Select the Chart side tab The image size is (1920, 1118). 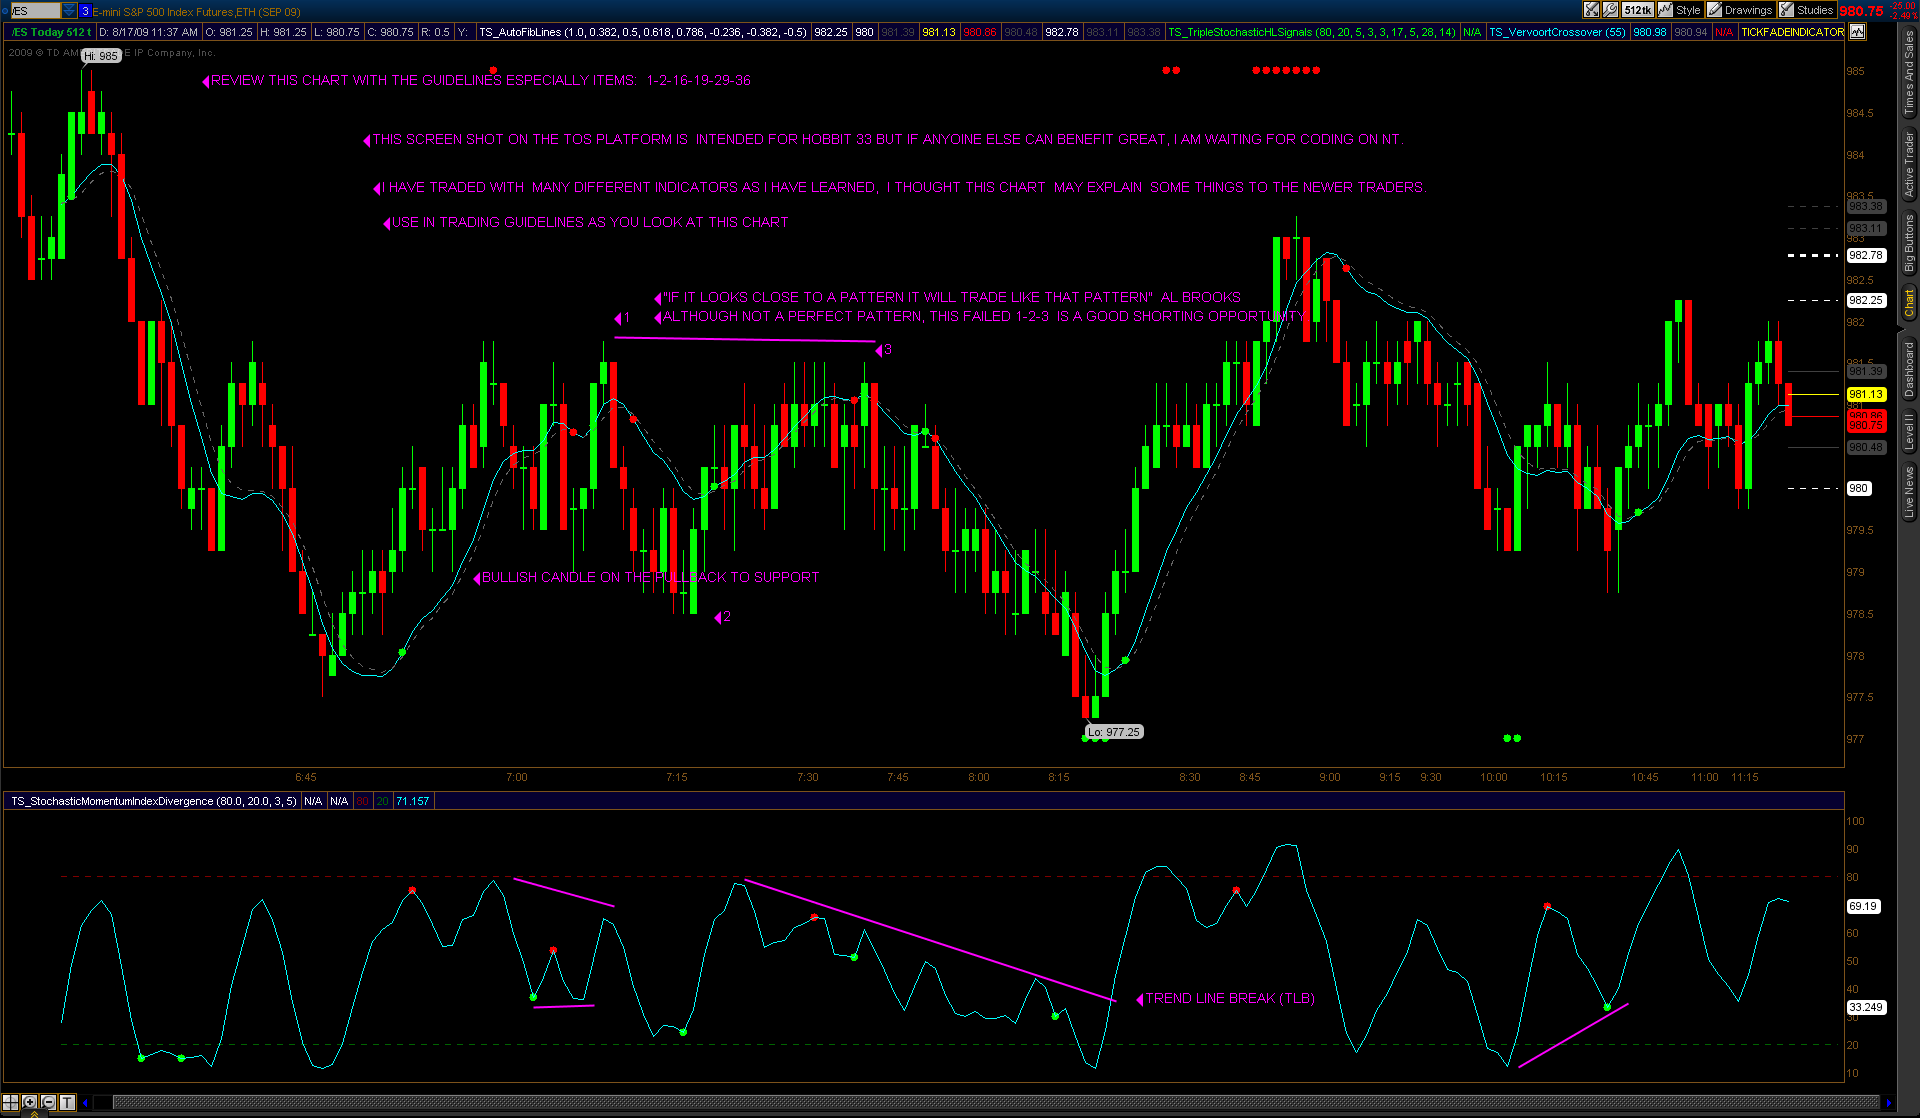pos(1908,303)
